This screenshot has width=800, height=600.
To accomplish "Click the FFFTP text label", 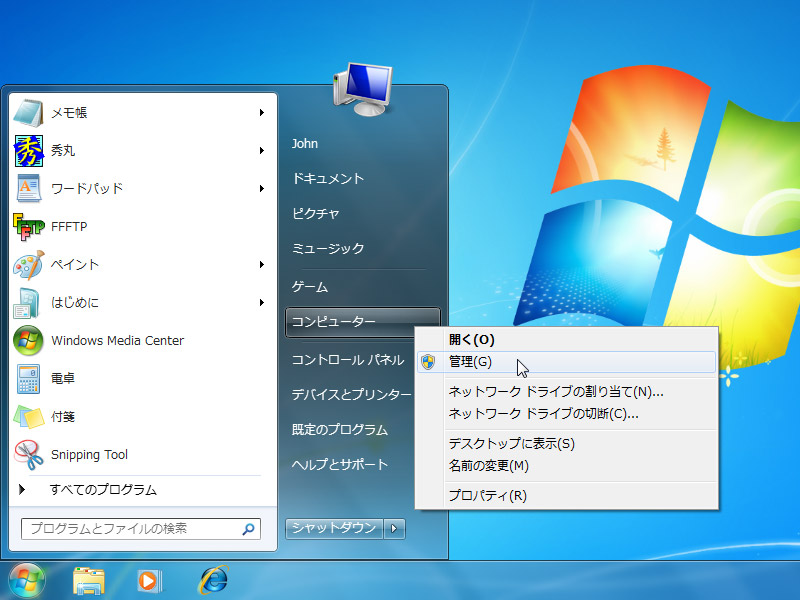I will click(x=69, y=227).
